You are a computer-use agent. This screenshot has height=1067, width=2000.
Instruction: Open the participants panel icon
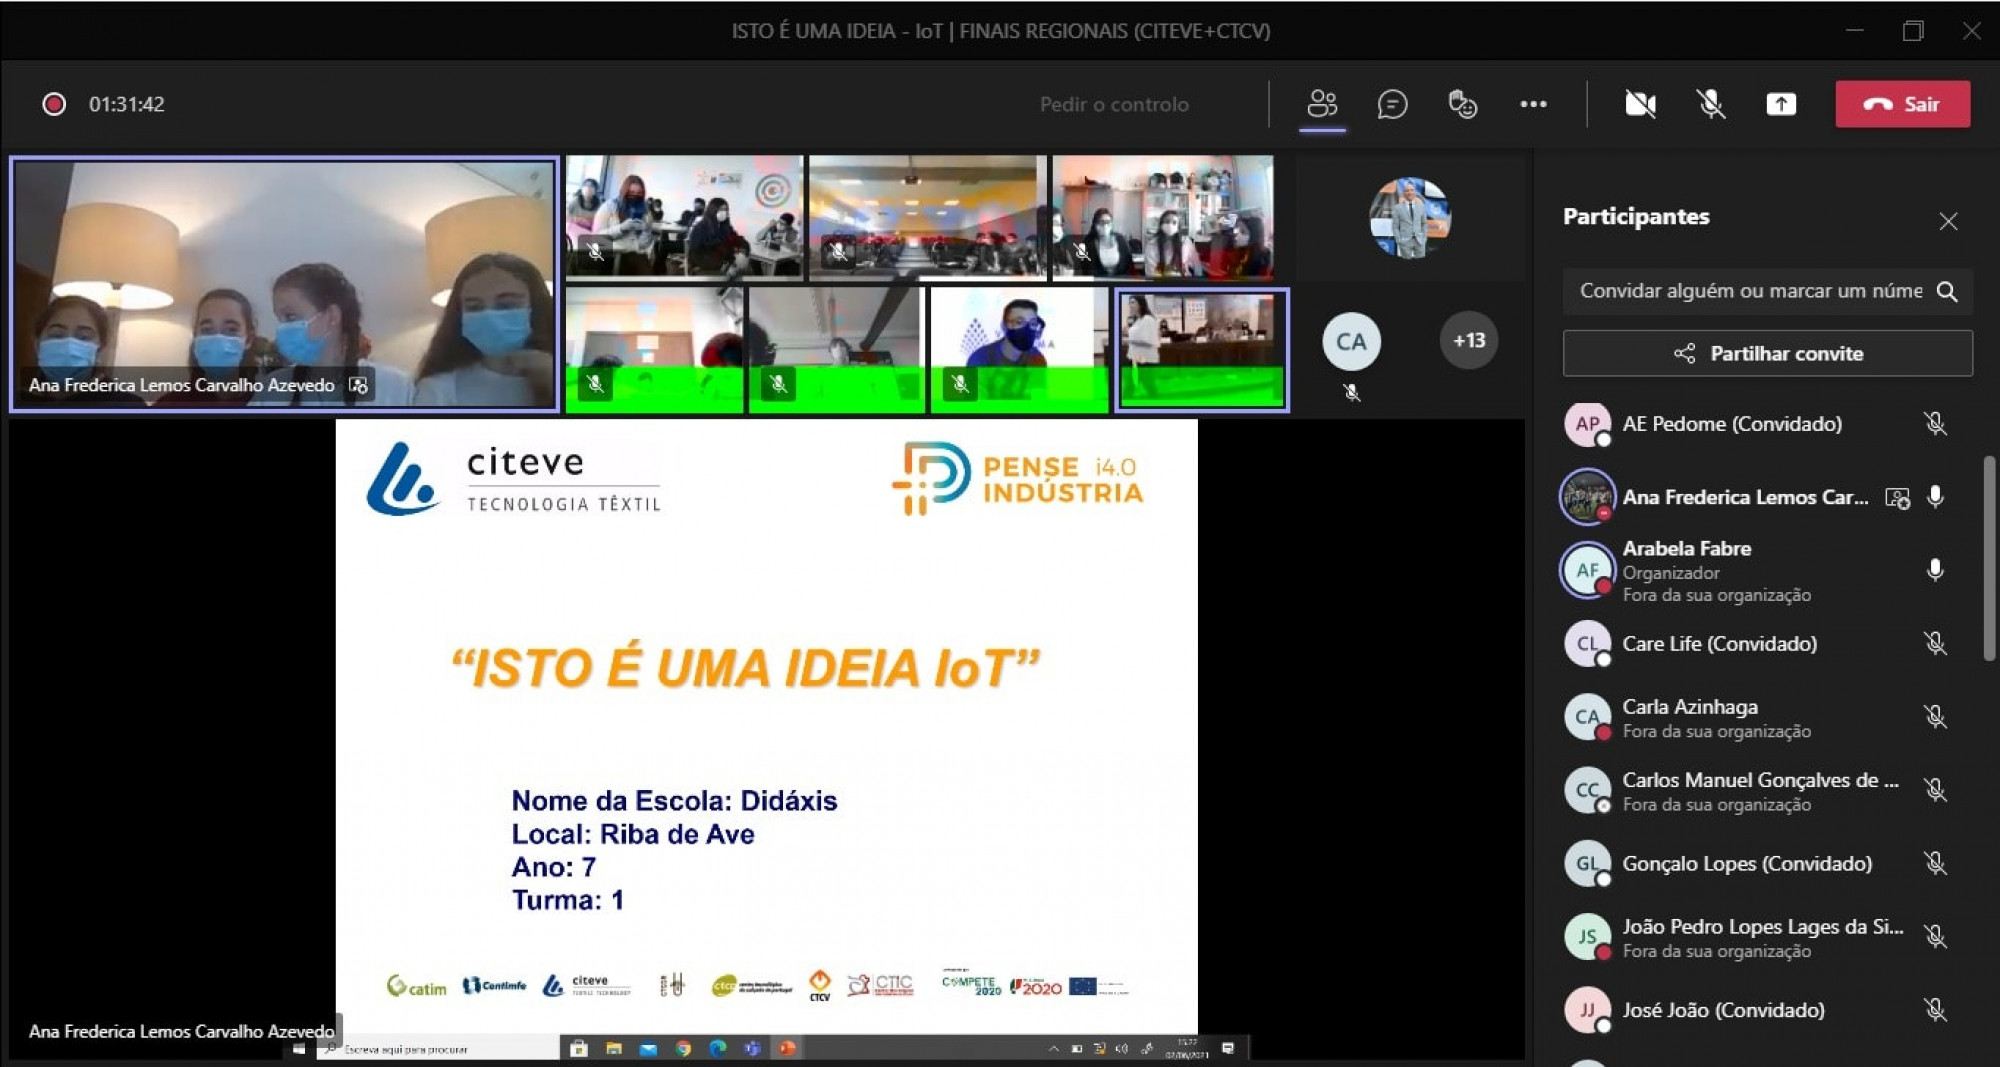[1322, 104]
